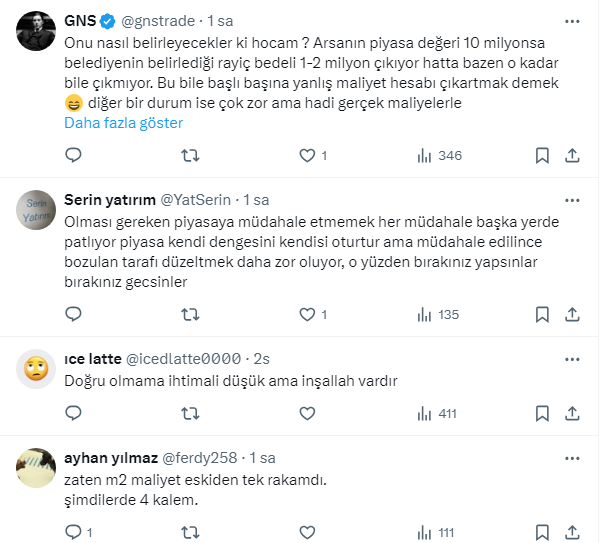Expand GNS tweet with Daha fazla göster

[123, 123]
